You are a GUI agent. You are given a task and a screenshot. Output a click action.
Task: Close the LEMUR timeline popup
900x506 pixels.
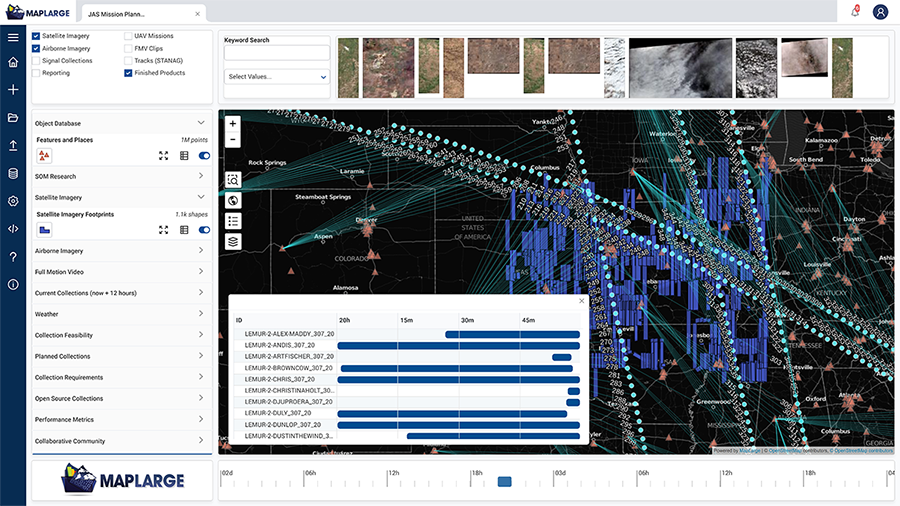pyautogui.click(x=581, y=300)
